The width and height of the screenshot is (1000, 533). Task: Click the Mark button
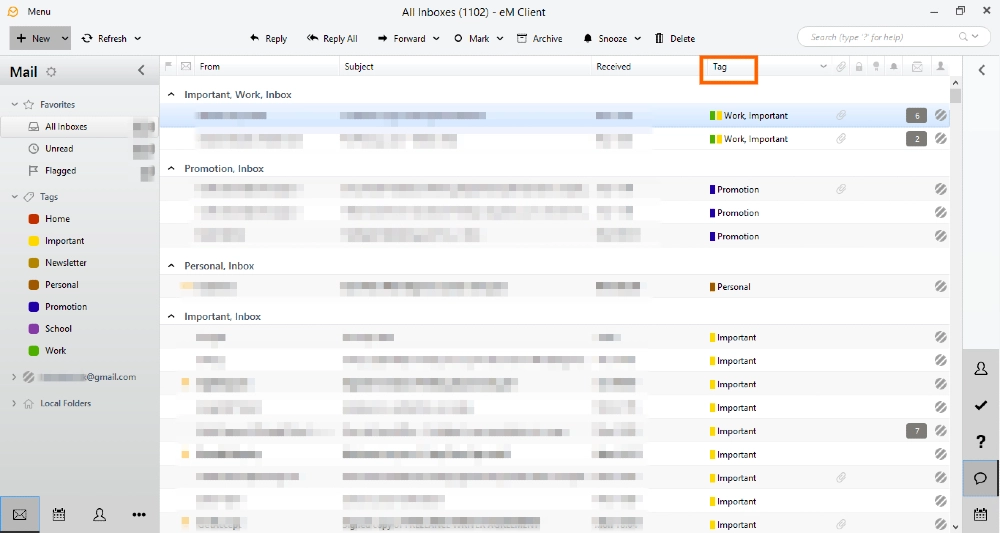(x=472, y=38)
